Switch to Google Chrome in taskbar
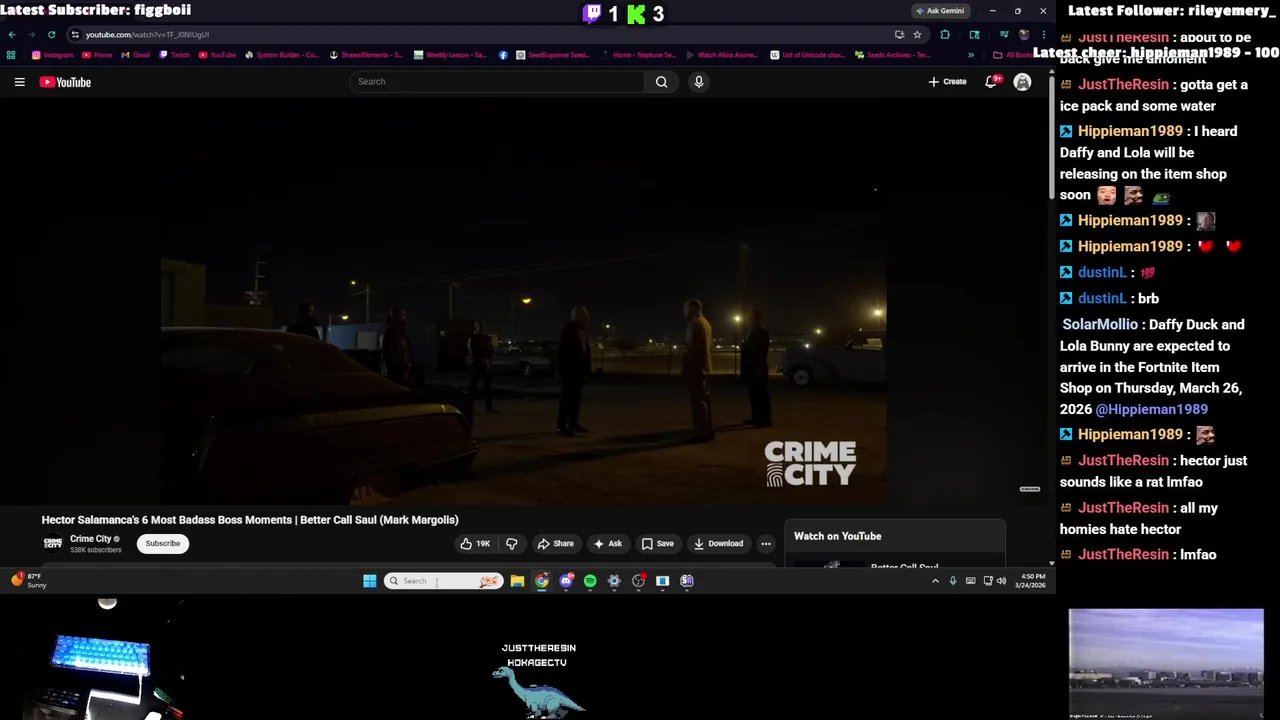1280x720 pixels. 542,581
